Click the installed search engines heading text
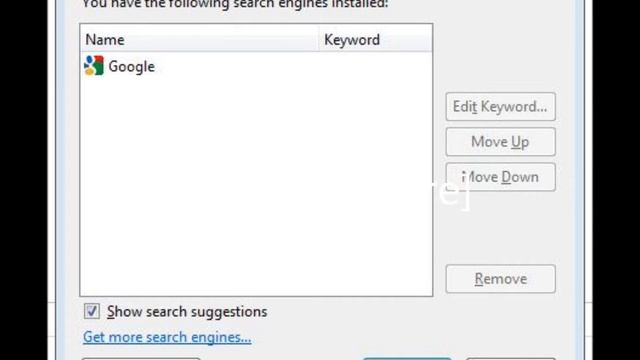This screenshot has width=640, height=360. tap(235, 4)
